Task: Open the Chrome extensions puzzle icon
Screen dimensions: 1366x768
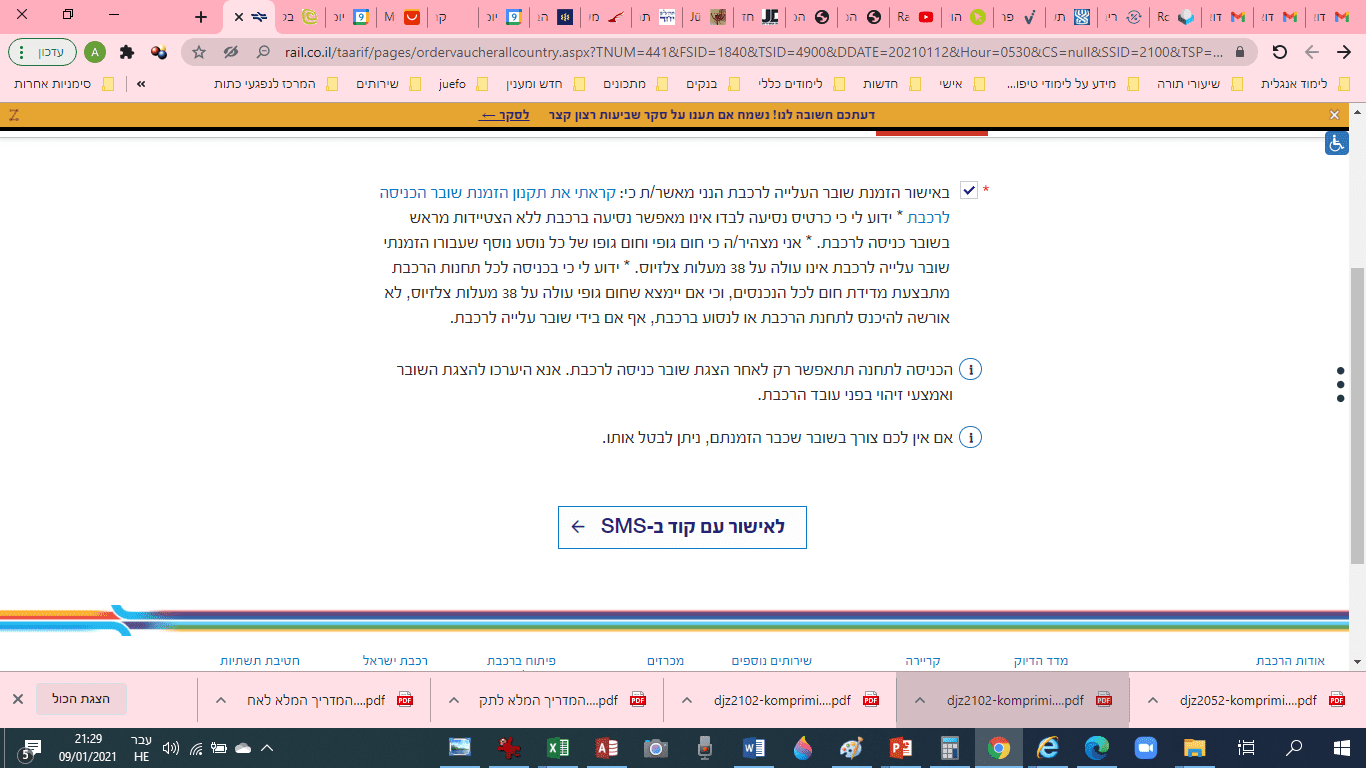Action: pos(127,52)
